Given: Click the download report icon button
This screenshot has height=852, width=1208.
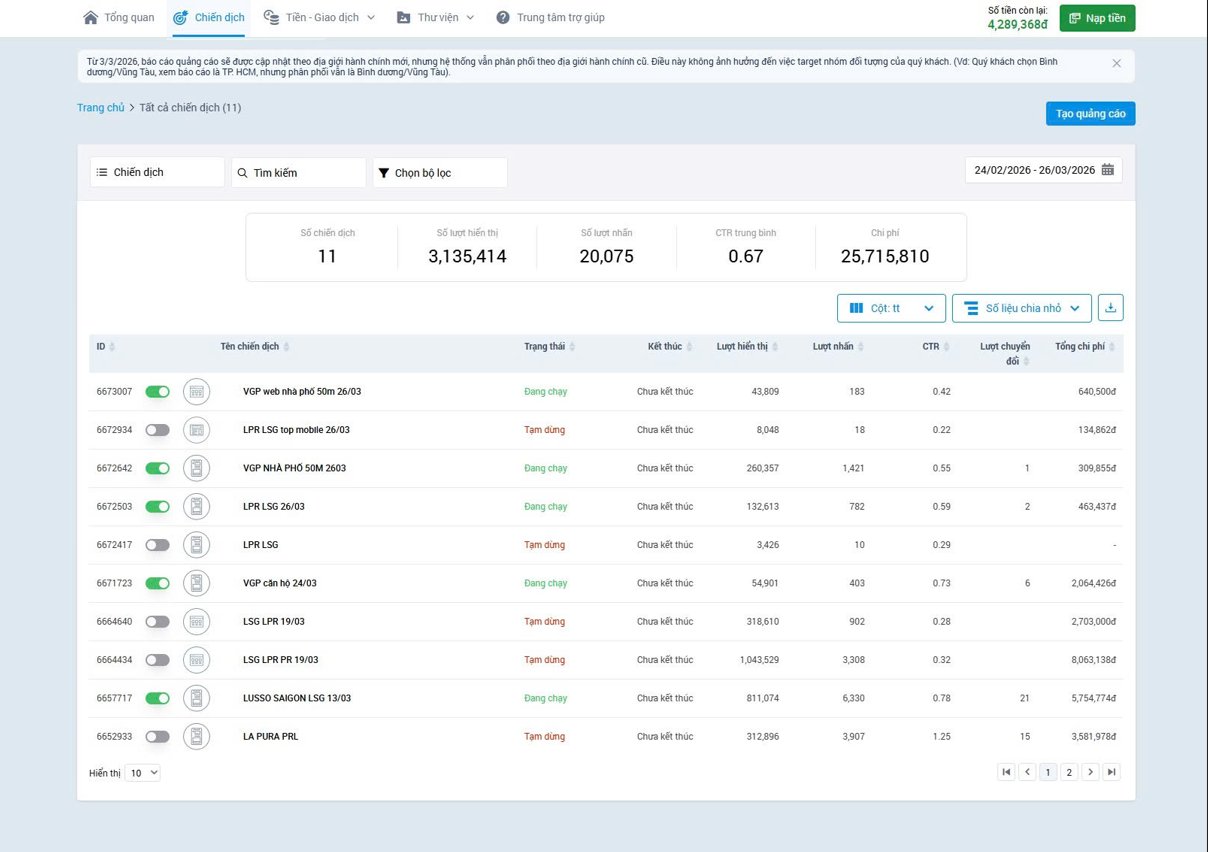Looking at the screenshot, I should coord(1110,308).
